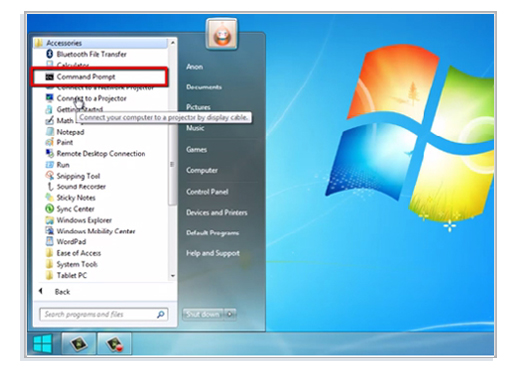The image size is (510, 390).
Task: Open Help and Support
Action: click(213, 253)
